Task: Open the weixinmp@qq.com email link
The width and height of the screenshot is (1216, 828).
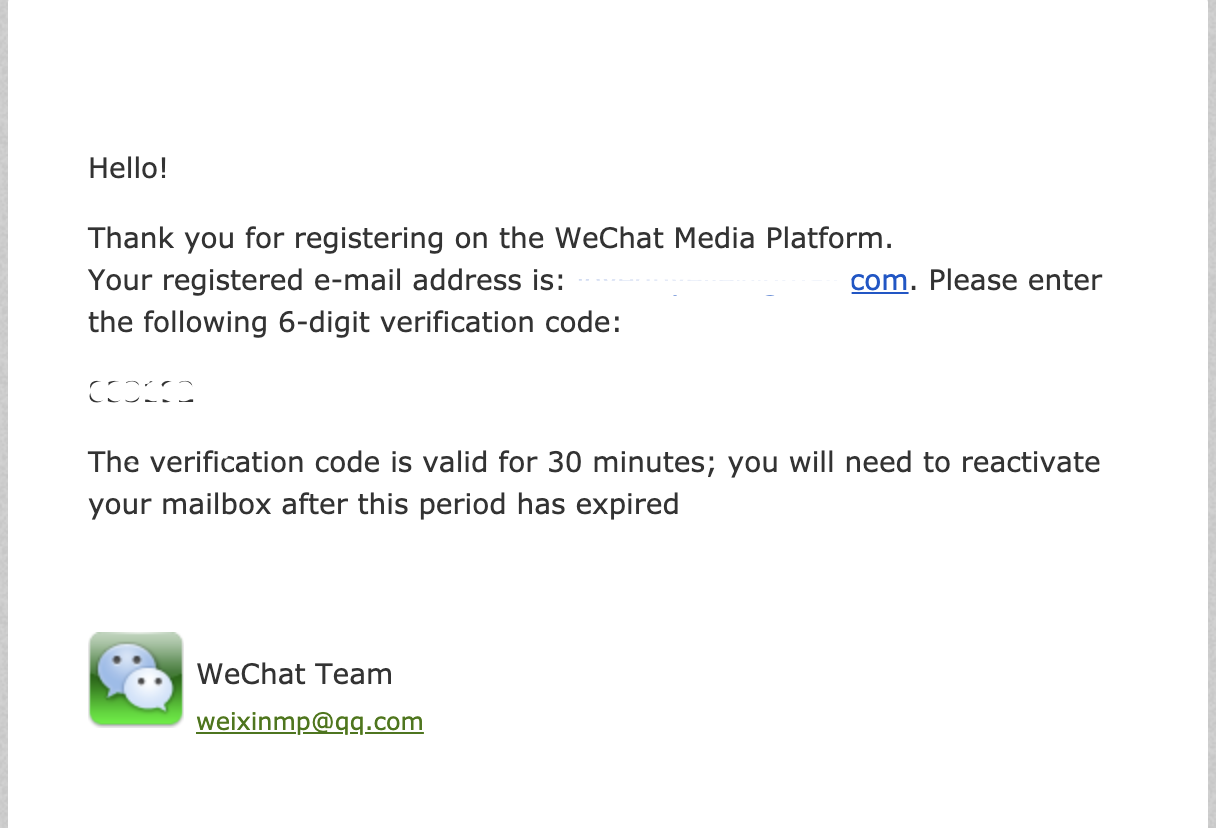Action: click(310, 721)
